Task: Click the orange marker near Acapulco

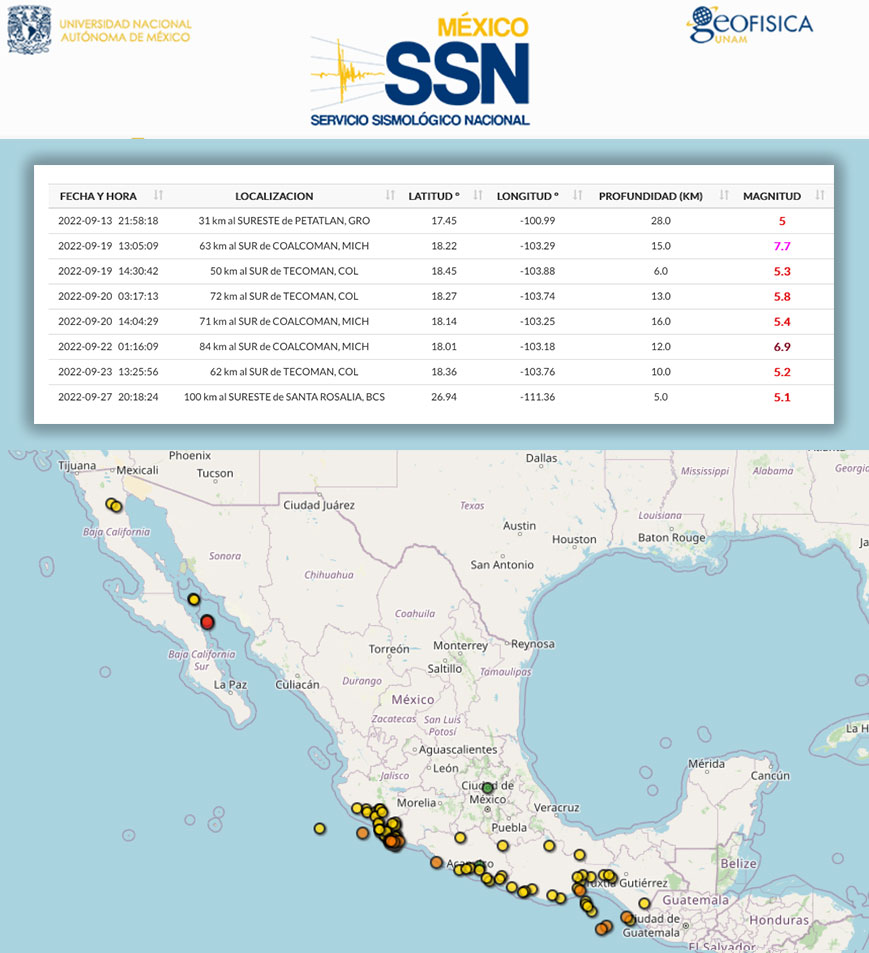Action: coord(436,862)
